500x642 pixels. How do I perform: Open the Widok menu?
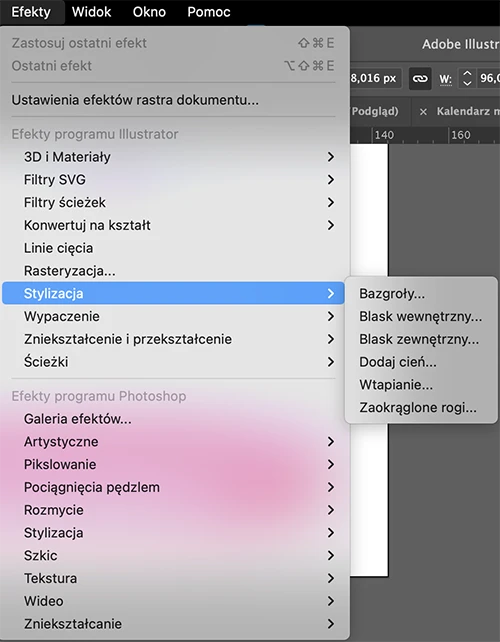click(91, 12)
